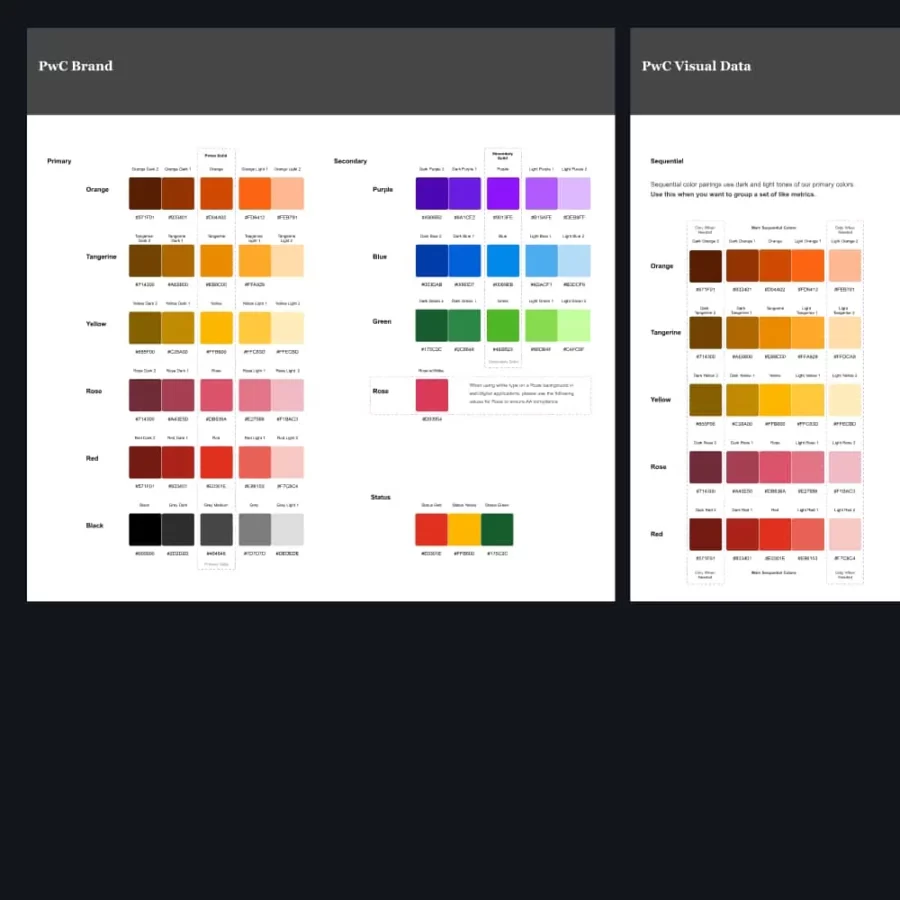
Task: Click the Light Purple 2 swatch
Action: [x=574, y=193]
